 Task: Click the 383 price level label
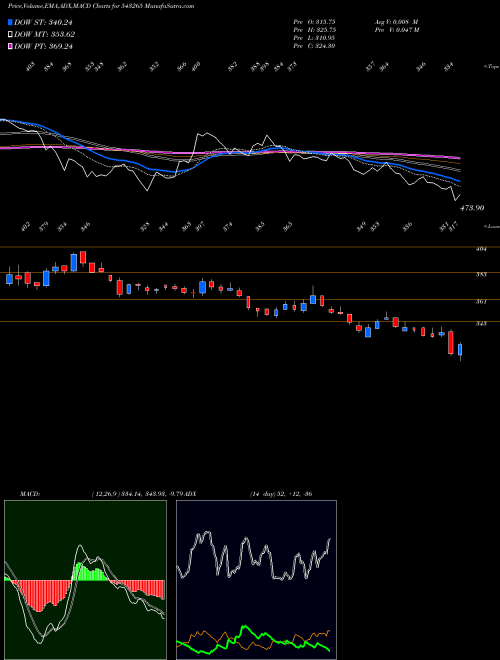click(x=481, y=274)
